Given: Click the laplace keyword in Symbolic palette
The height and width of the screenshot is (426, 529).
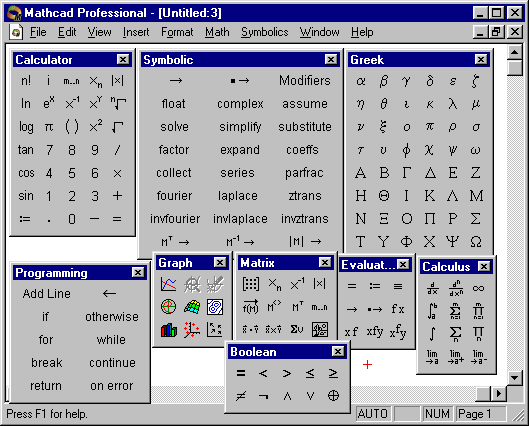Looking at the screenshot, I should pyautogui.click(x=238, y=196).
